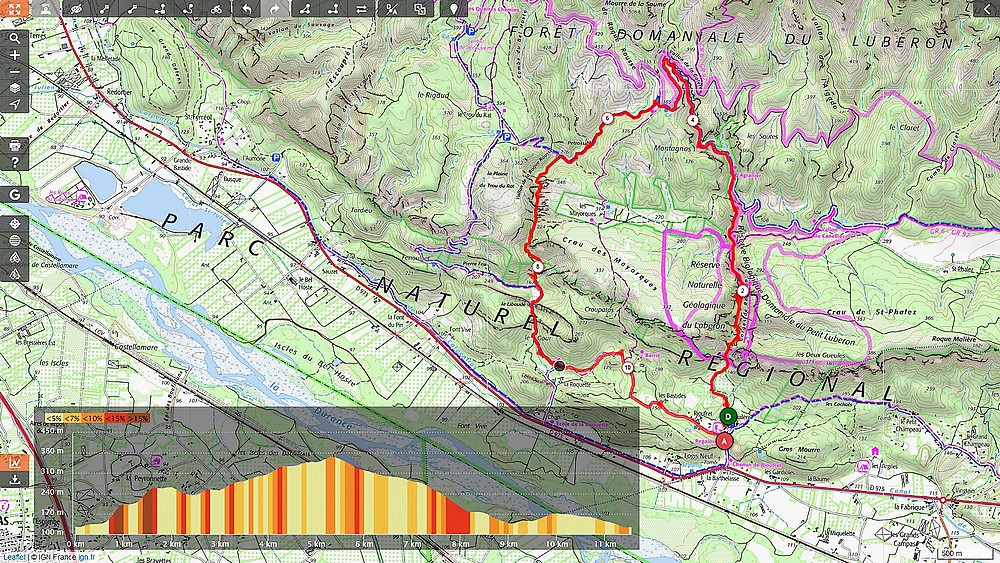Screen dimensions: 1000x563
Task: Click the >15% slope legend swatch
Action: tap(138, 418)
